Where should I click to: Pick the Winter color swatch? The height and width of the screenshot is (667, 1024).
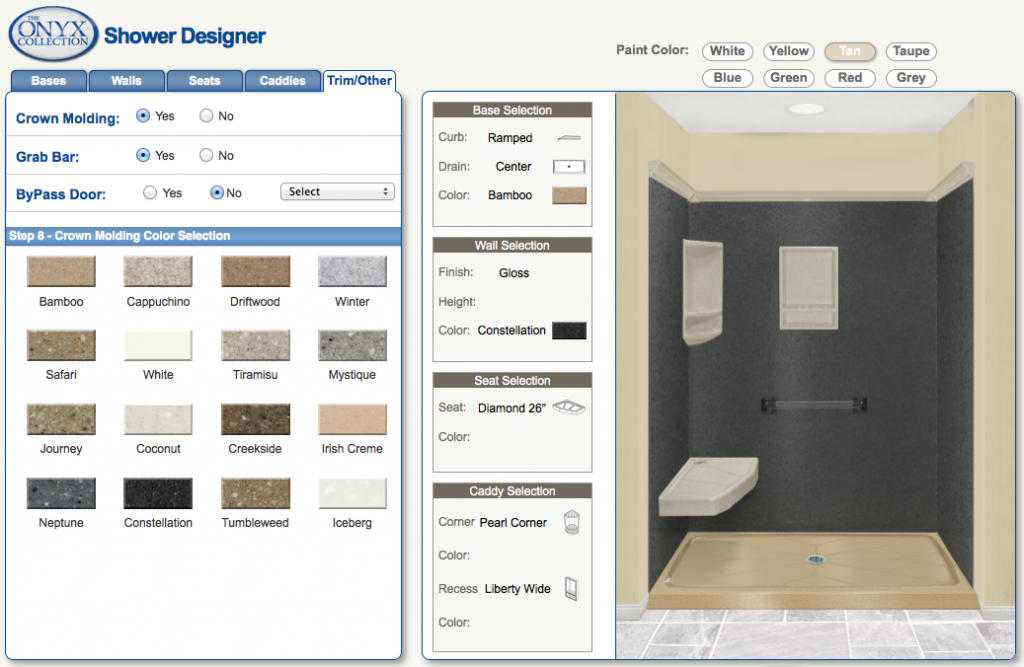[352, 271]
